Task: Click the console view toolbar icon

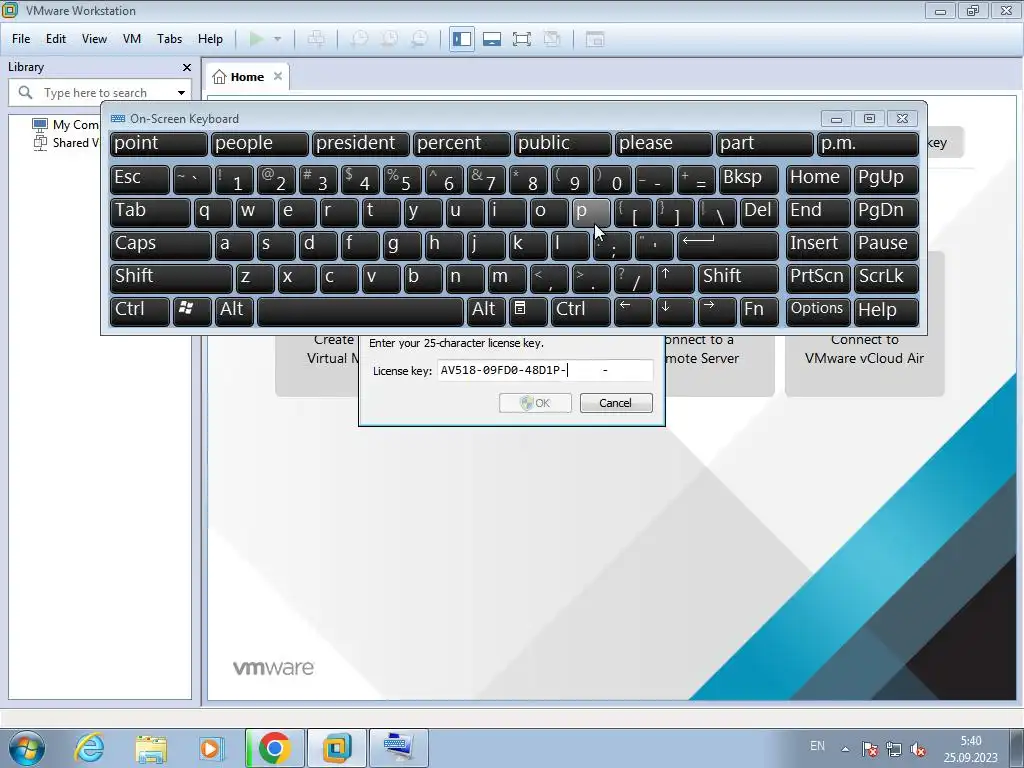Action: click(594, 39)
